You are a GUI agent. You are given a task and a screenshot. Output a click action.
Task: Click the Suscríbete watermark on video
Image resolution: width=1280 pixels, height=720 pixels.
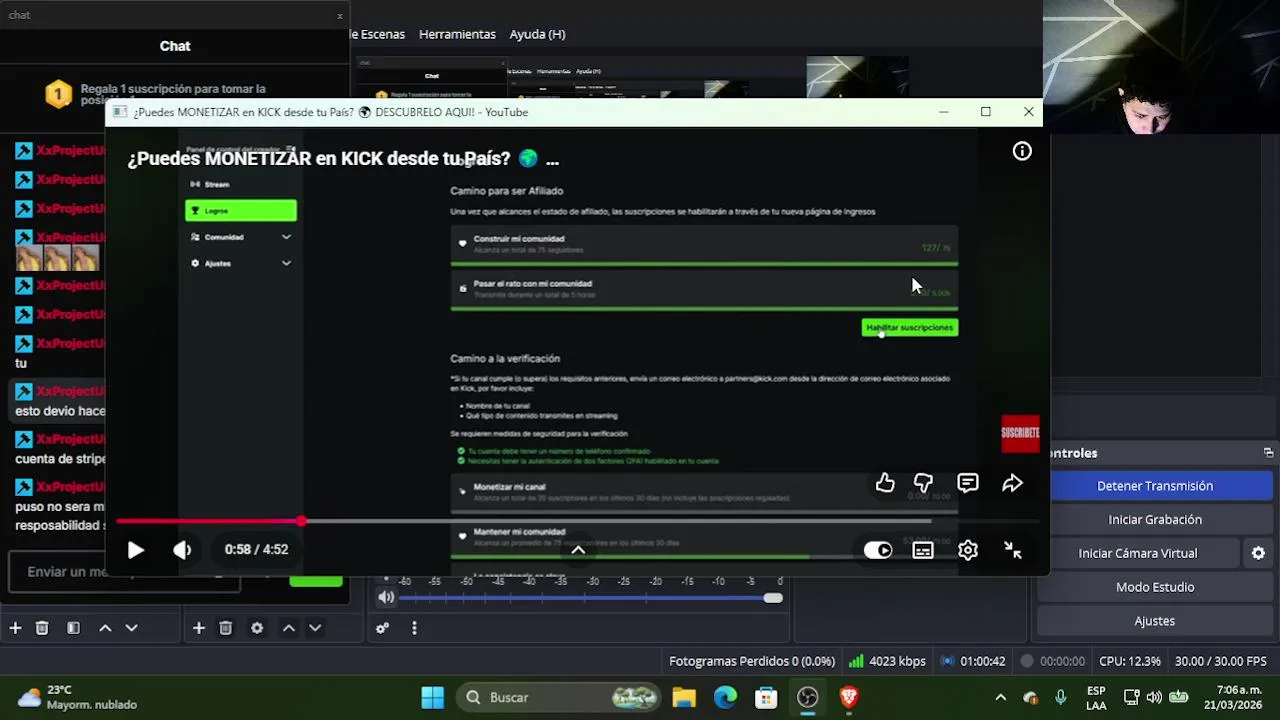click(x=1021, y=434)
